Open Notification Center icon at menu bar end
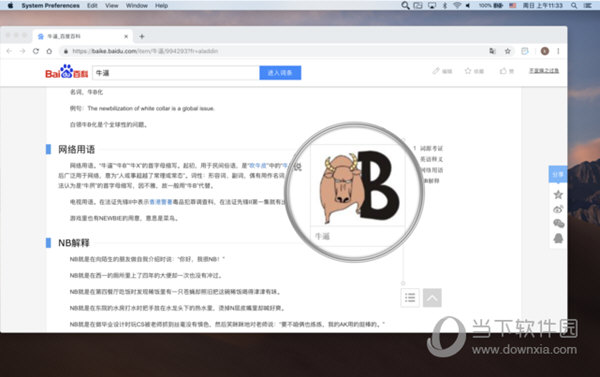This screenshot has height=377, width=600. coord(588,5)
